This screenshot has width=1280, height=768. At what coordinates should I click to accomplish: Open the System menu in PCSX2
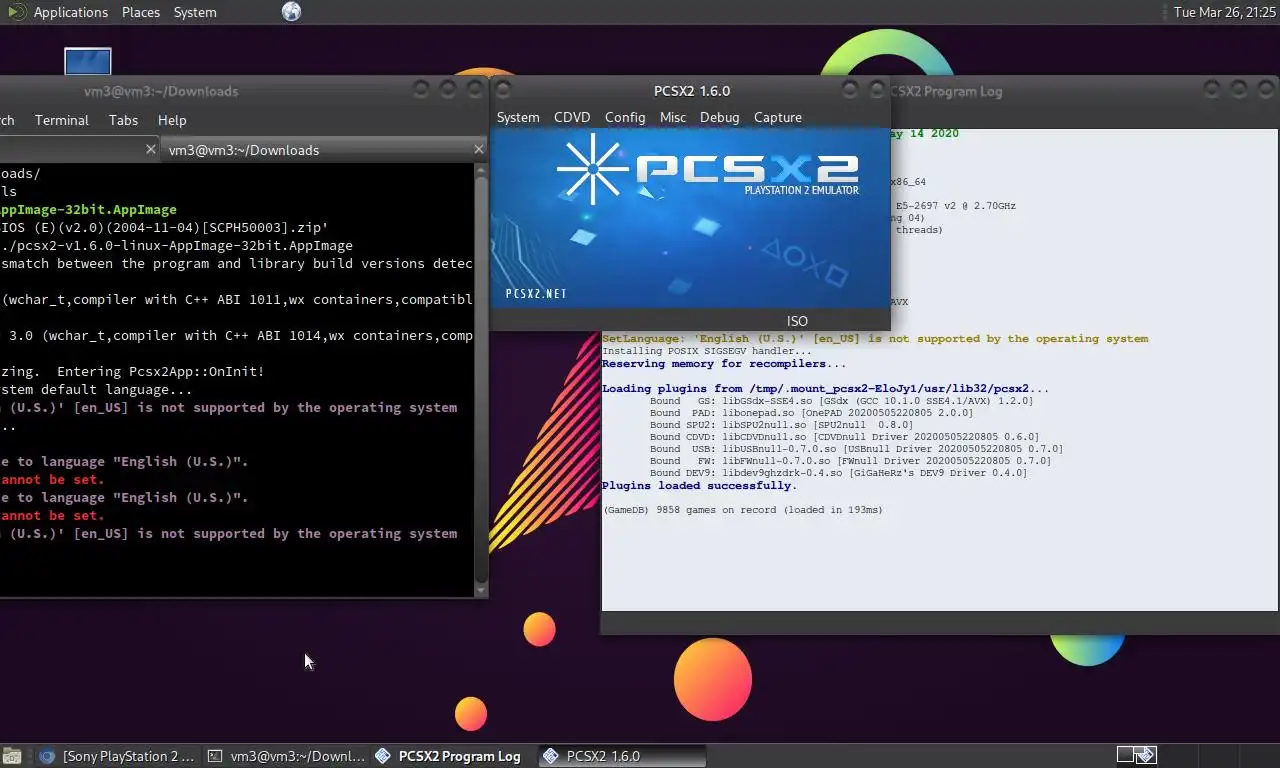(x=518, y=117)
